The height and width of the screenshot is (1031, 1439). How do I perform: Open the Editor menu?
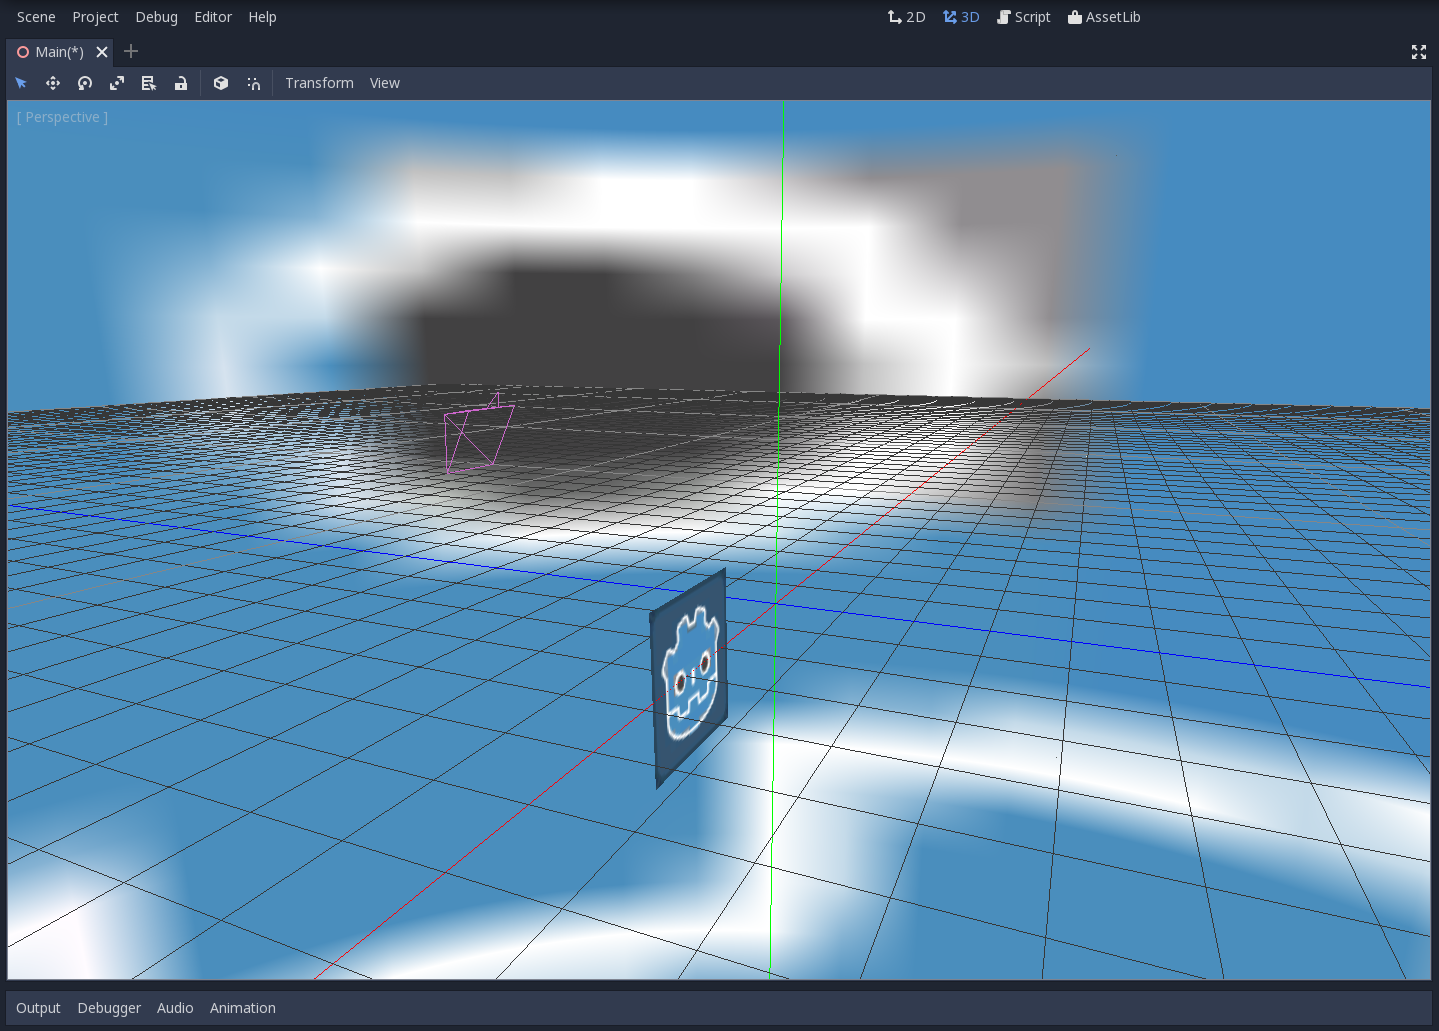(x=213, y=17)
